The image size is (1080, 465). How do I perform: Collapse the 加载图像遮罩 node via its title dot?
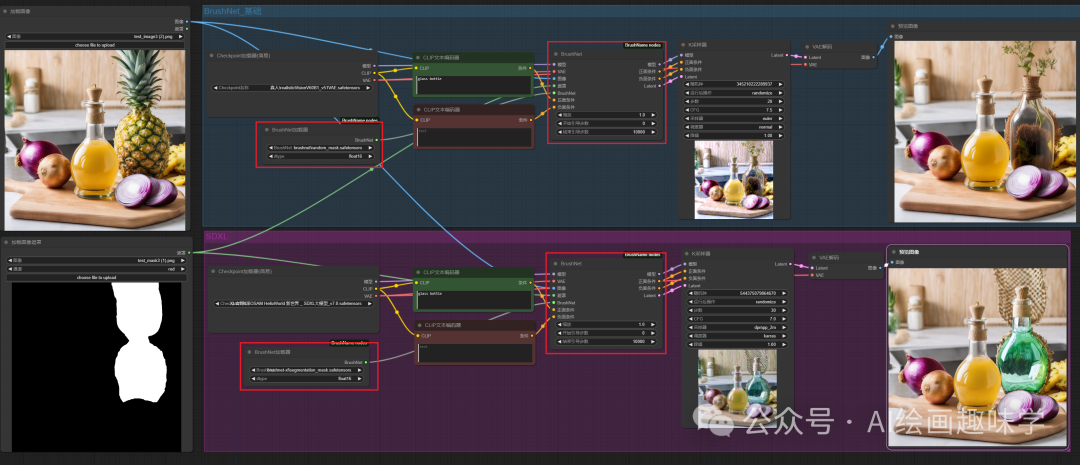point(7,242)
